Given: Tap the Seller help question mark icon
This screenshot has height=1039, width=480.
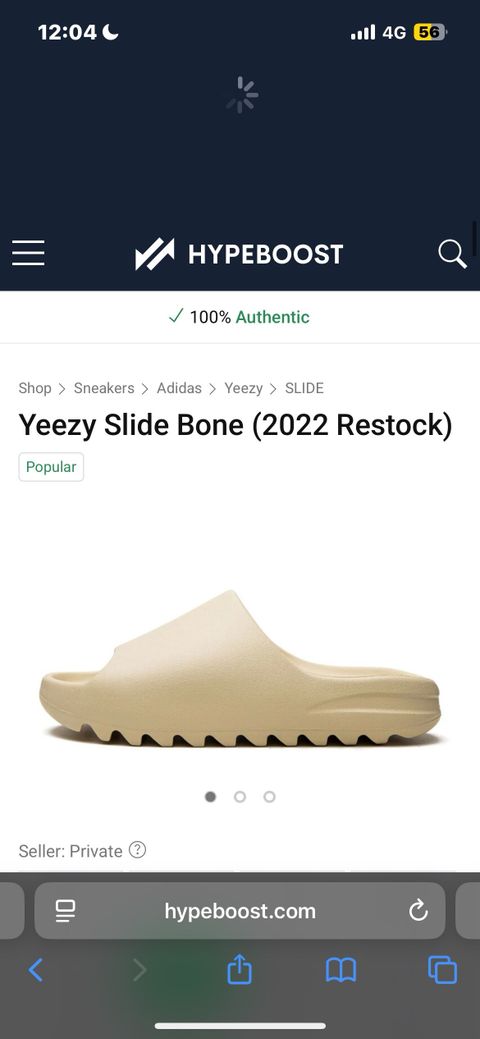Looking at the screenshot, I should (x=137, y=849).
